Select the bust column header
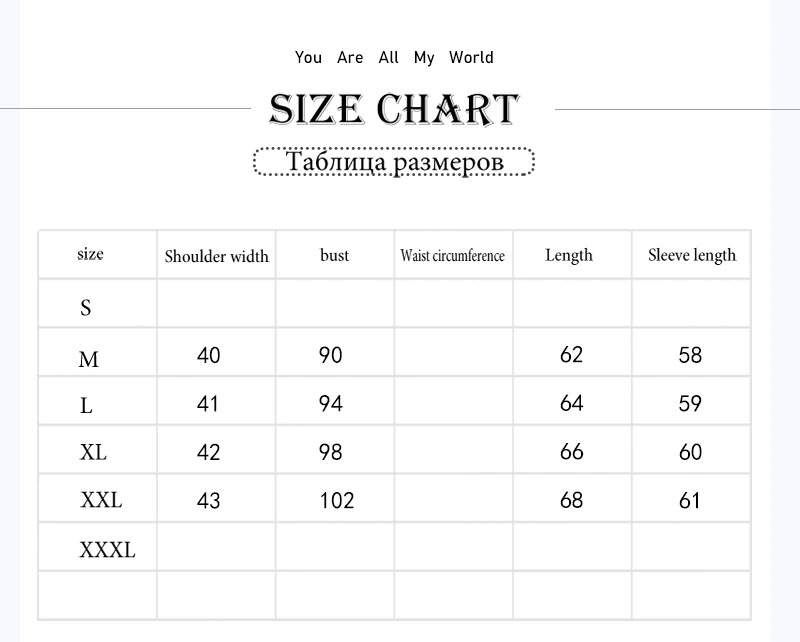Image resolution: width=800 pixels, height=642 pixels. tap(334, 255)
